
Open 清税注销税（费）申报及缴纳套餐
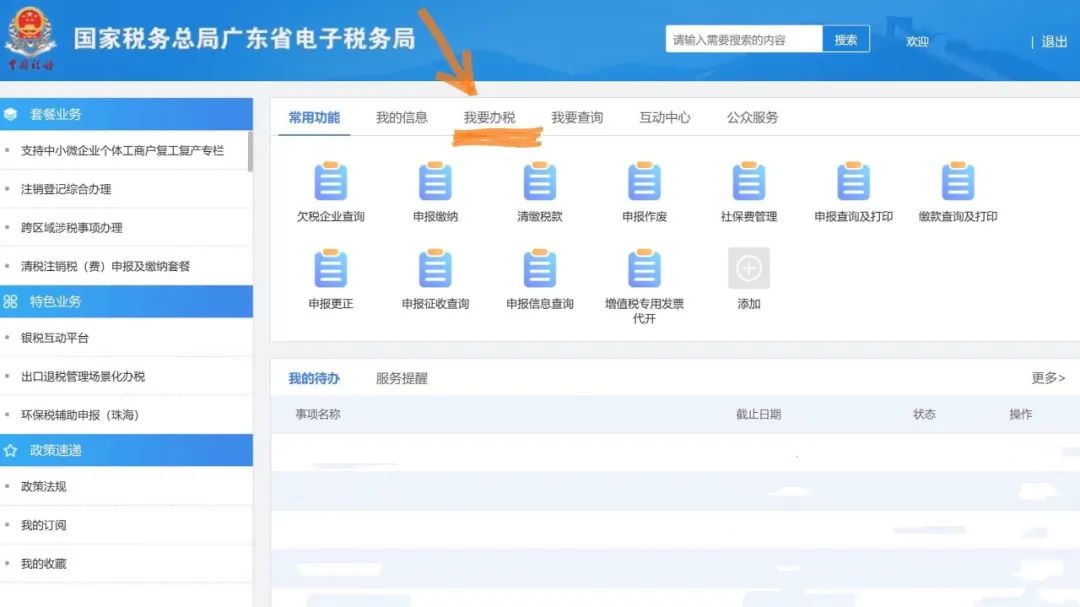[x=105, y=266]
